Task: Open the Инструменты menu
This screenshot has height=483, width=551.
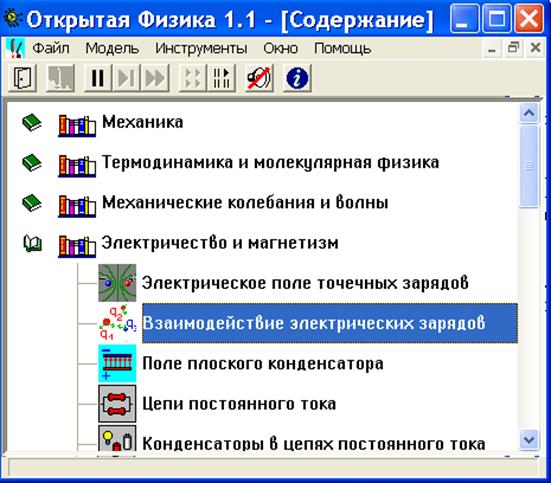Action: coord(201,48)
